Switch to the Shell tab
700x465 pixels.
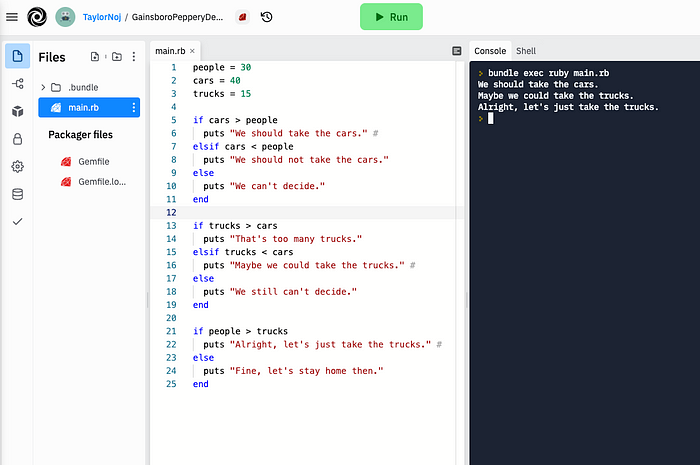coord(526,51)
